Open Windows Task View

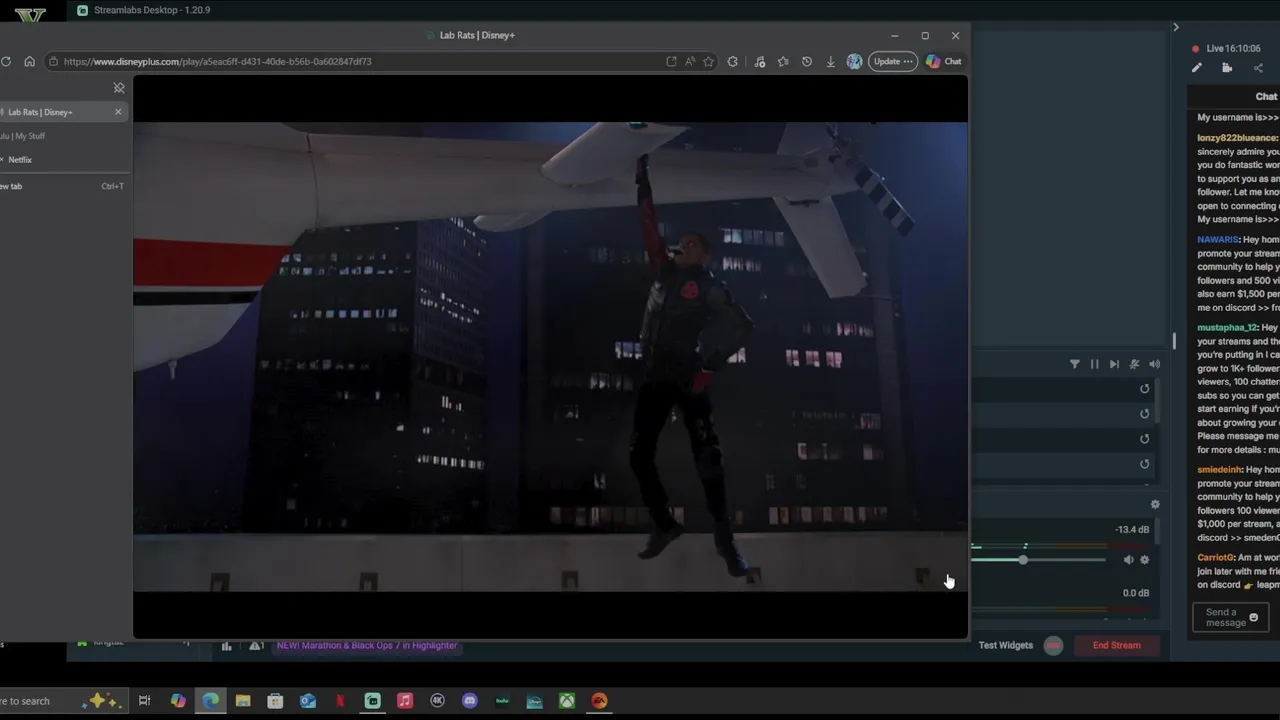[x=144, y=701]
